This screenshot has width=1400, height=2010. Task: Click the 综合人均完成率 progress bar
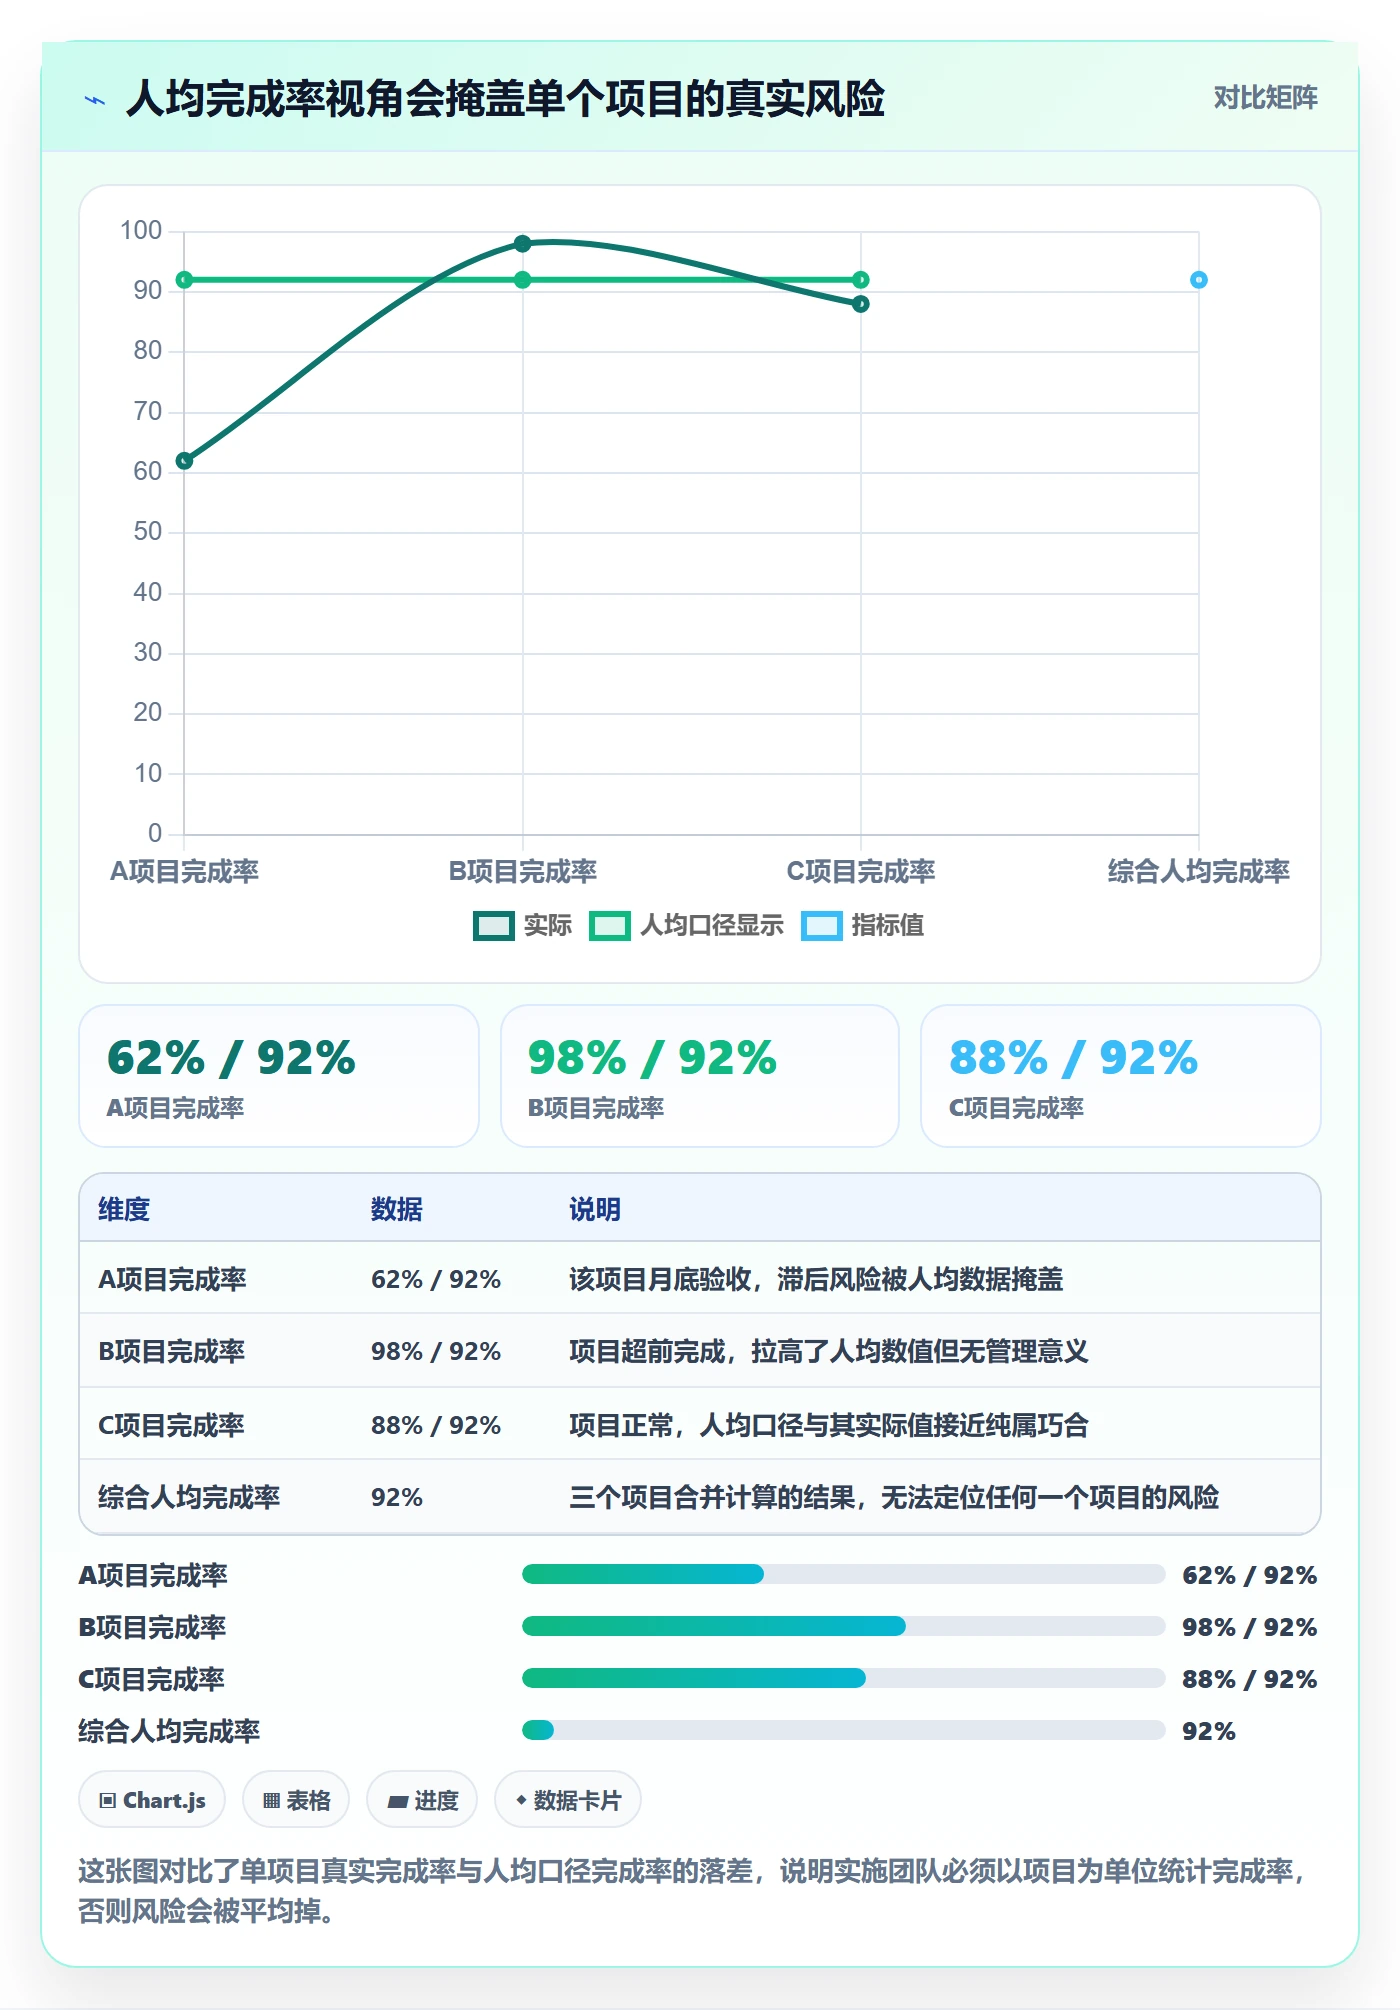pyautogui.click(x=844, y=1731)
